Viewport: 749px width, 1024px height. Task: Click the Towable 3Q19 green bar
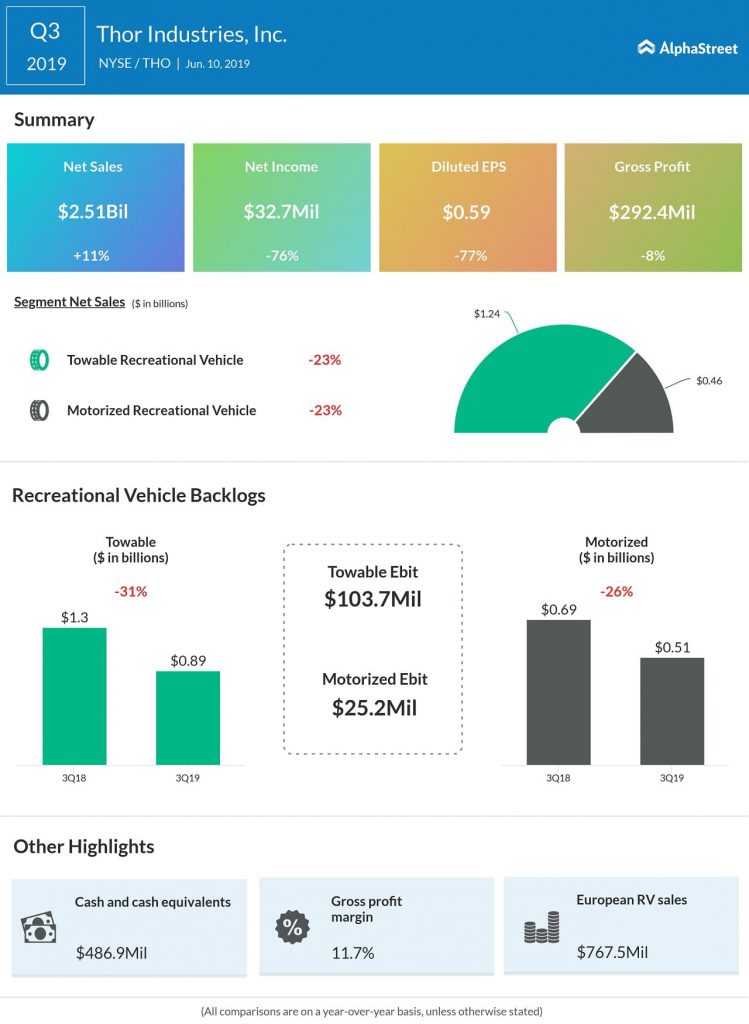pos(188,718)
